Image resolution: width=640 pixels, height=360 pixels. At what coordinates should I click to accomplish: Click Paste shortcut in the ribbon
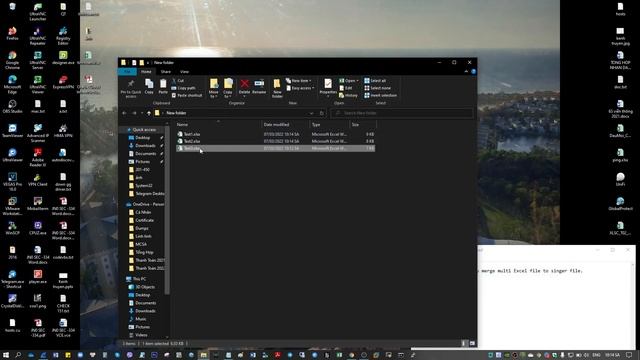187,96
